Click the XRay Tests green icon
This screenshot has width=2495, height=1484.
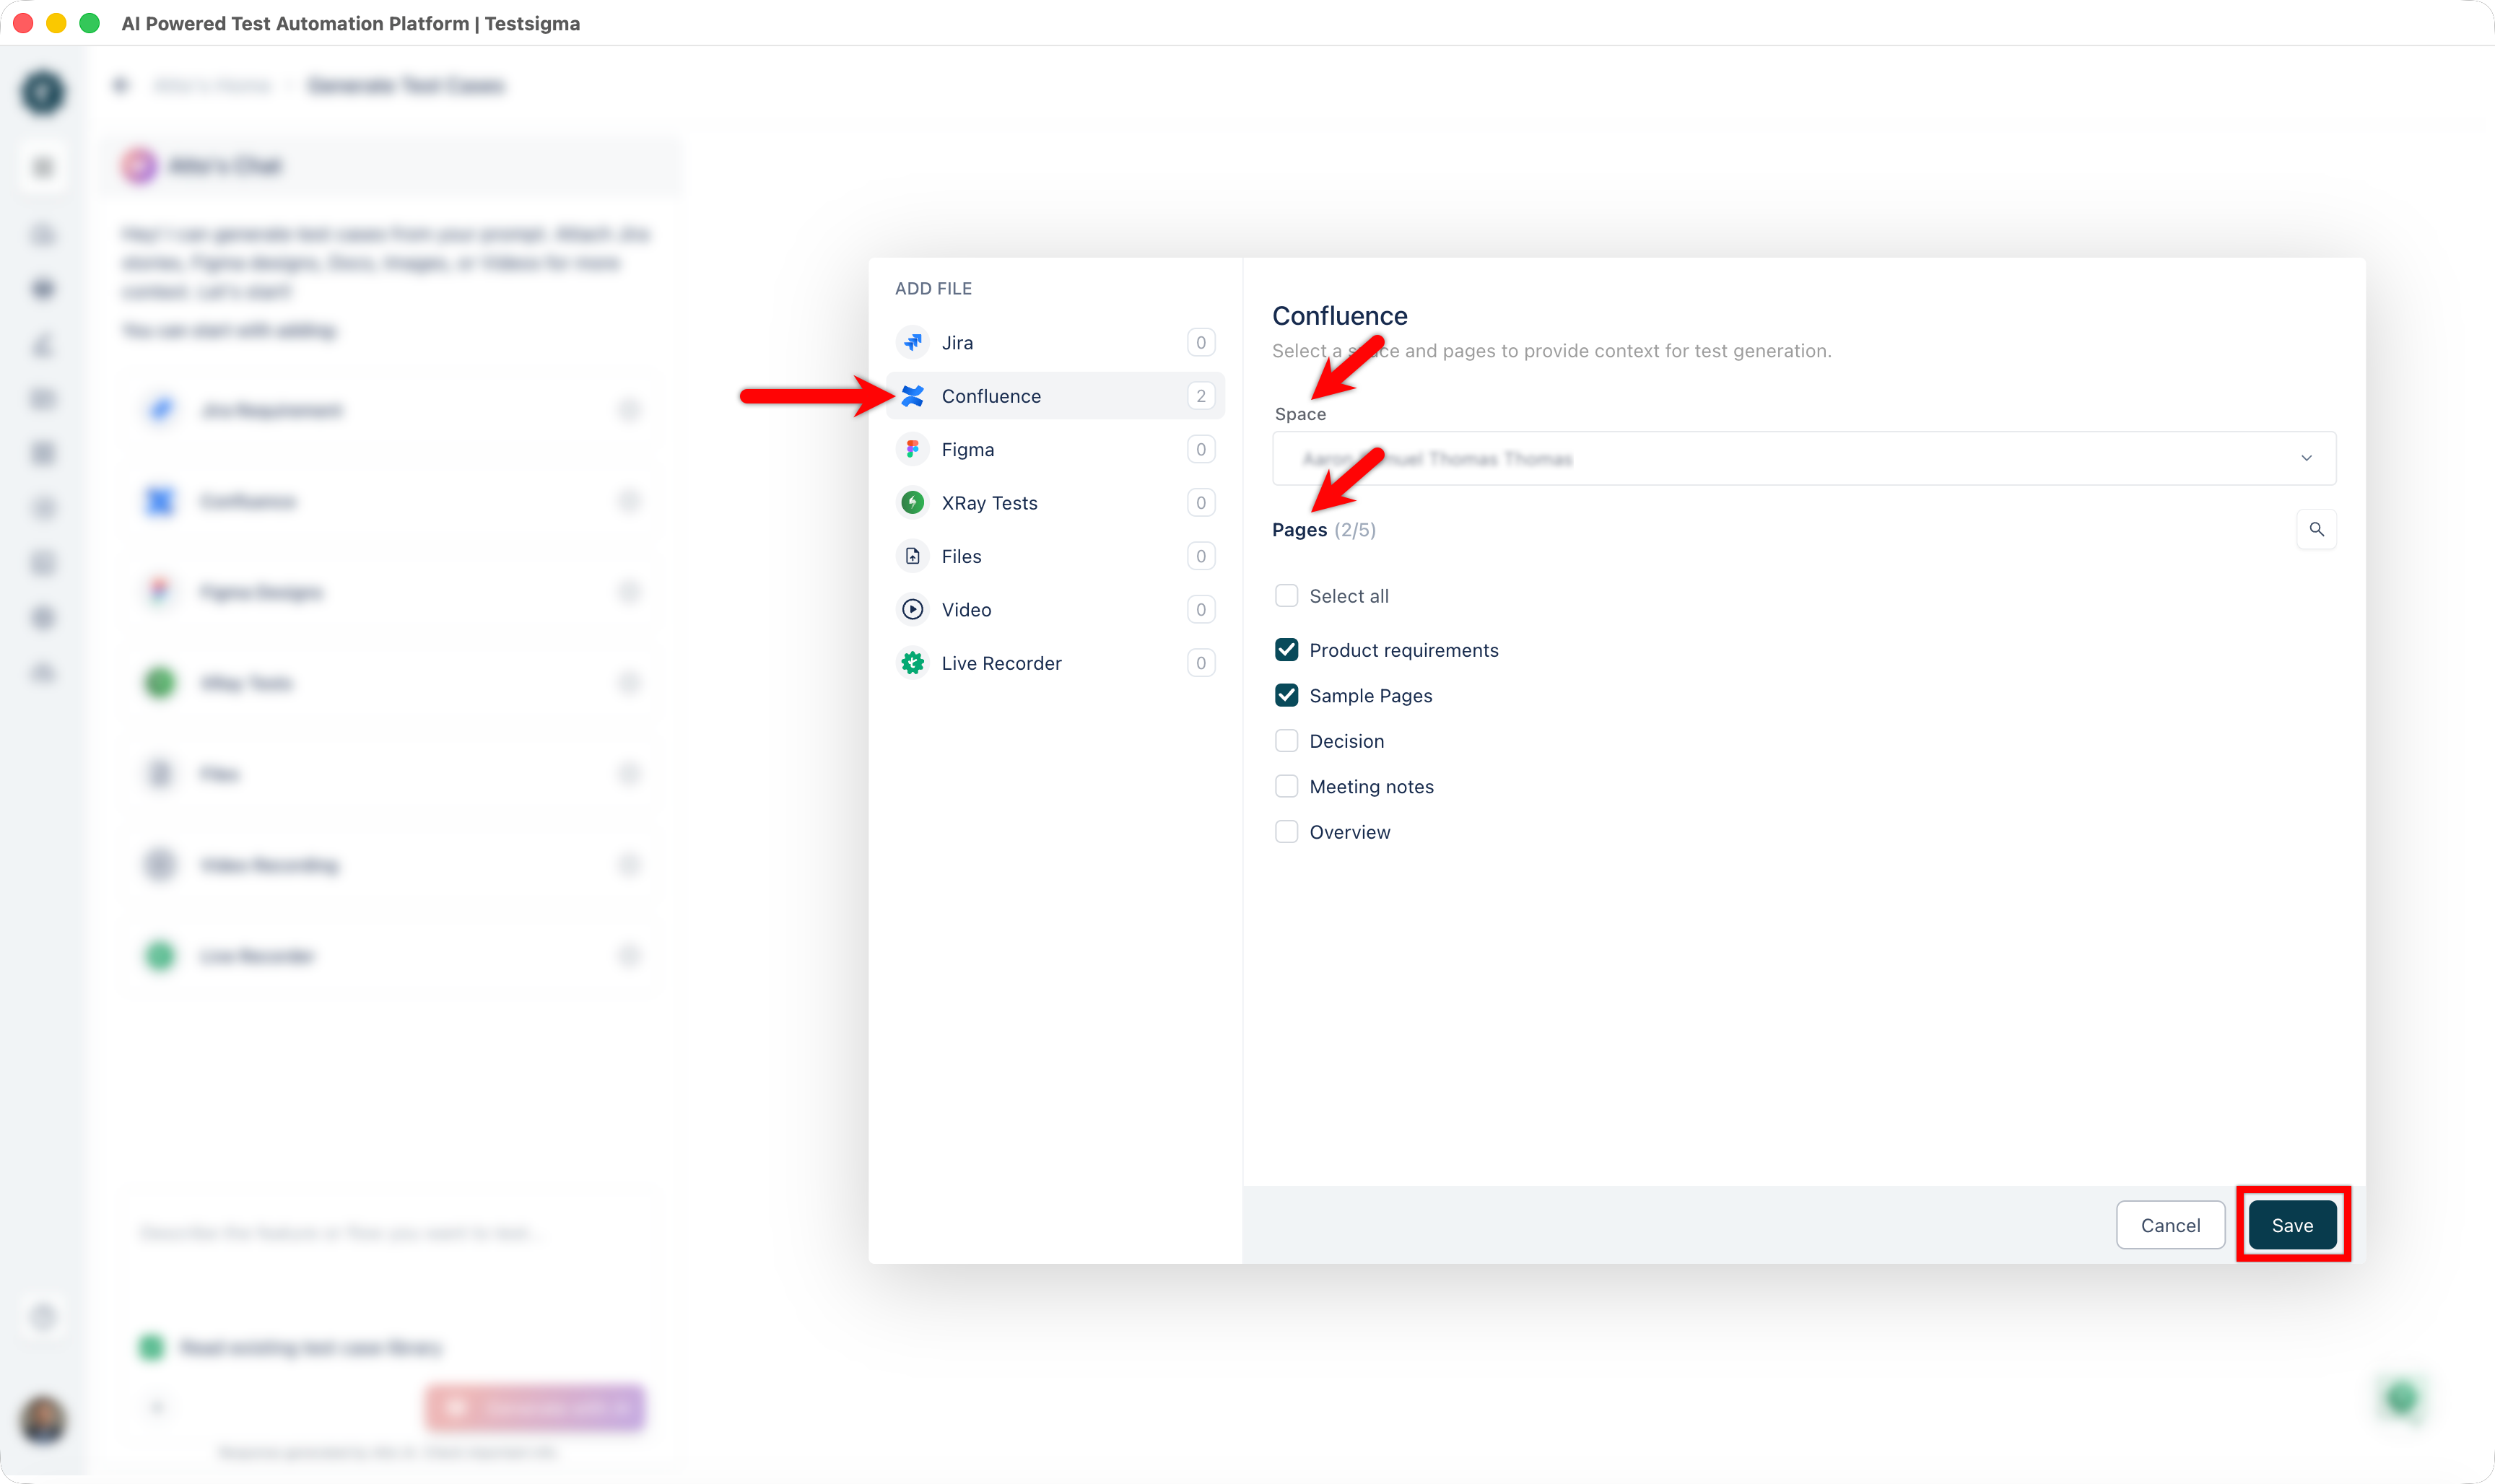tap(912, 502)
